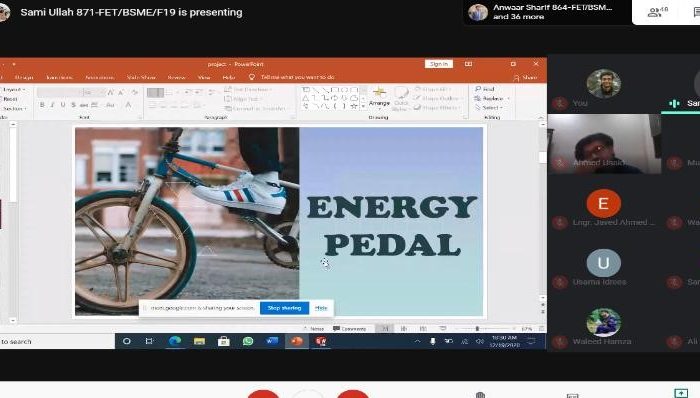The height and width of the screenshot is (398, 700).
Task: Open Comments pane from status bar
Action: [x=350, y=328]
